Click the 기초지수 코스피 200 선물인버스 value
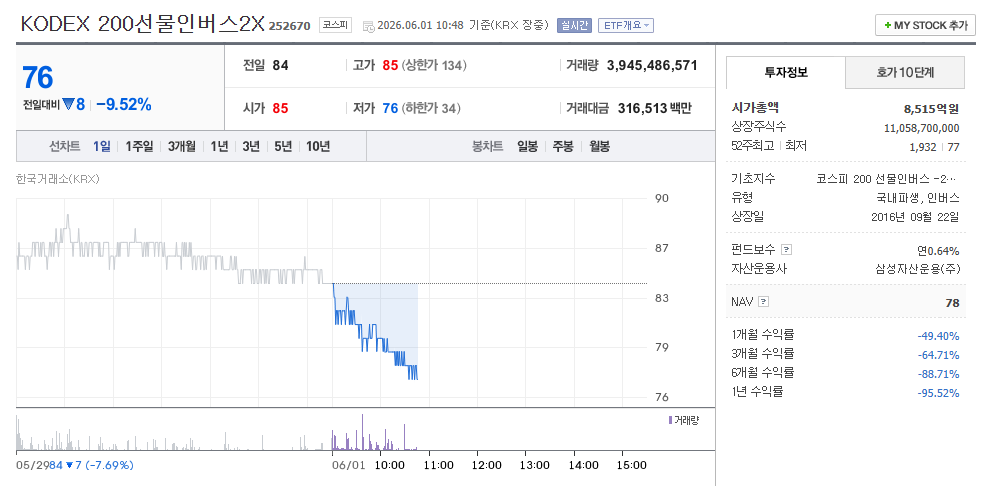 887,179
